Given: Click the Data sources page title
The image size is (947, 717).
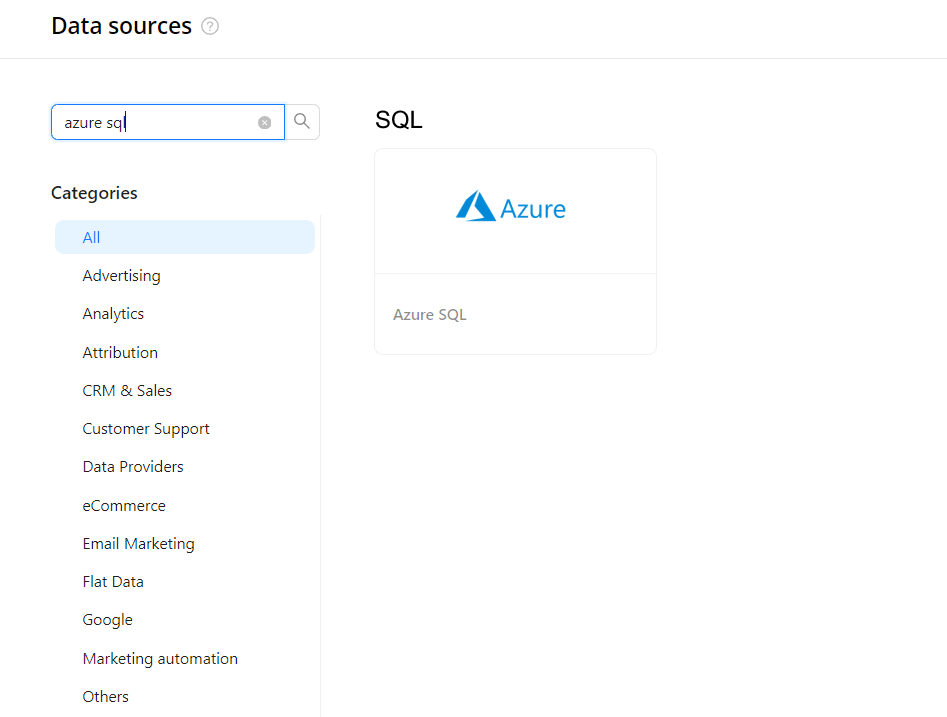Looking at the screenshot, I should click(x=121, y=26).
